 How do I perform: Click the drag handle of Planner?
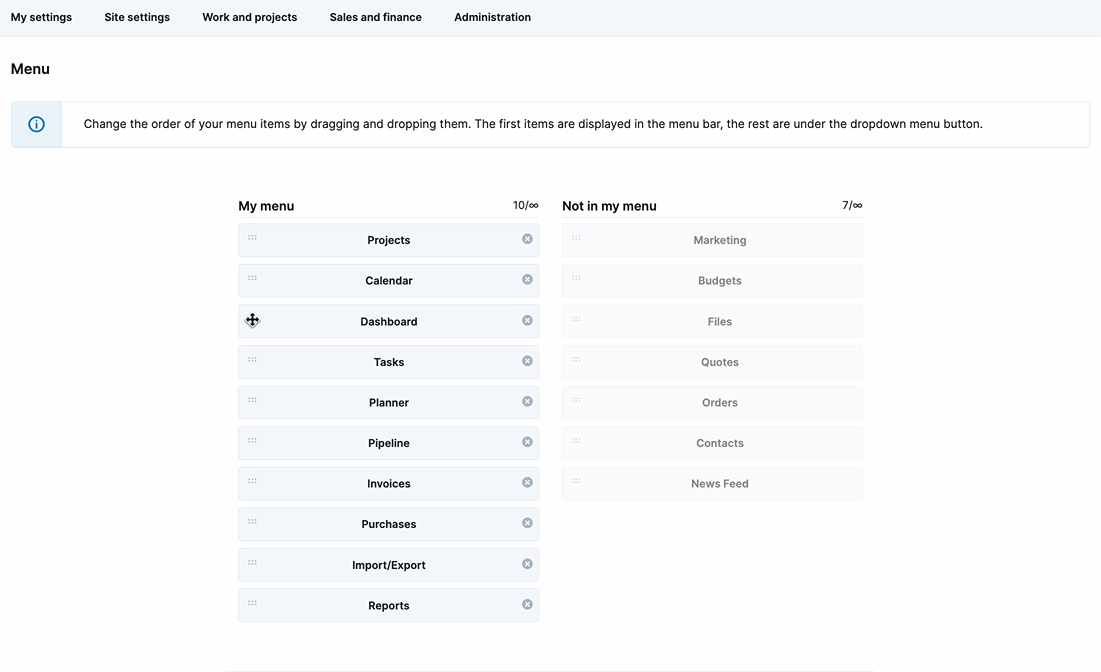click(x=252, y=400)
